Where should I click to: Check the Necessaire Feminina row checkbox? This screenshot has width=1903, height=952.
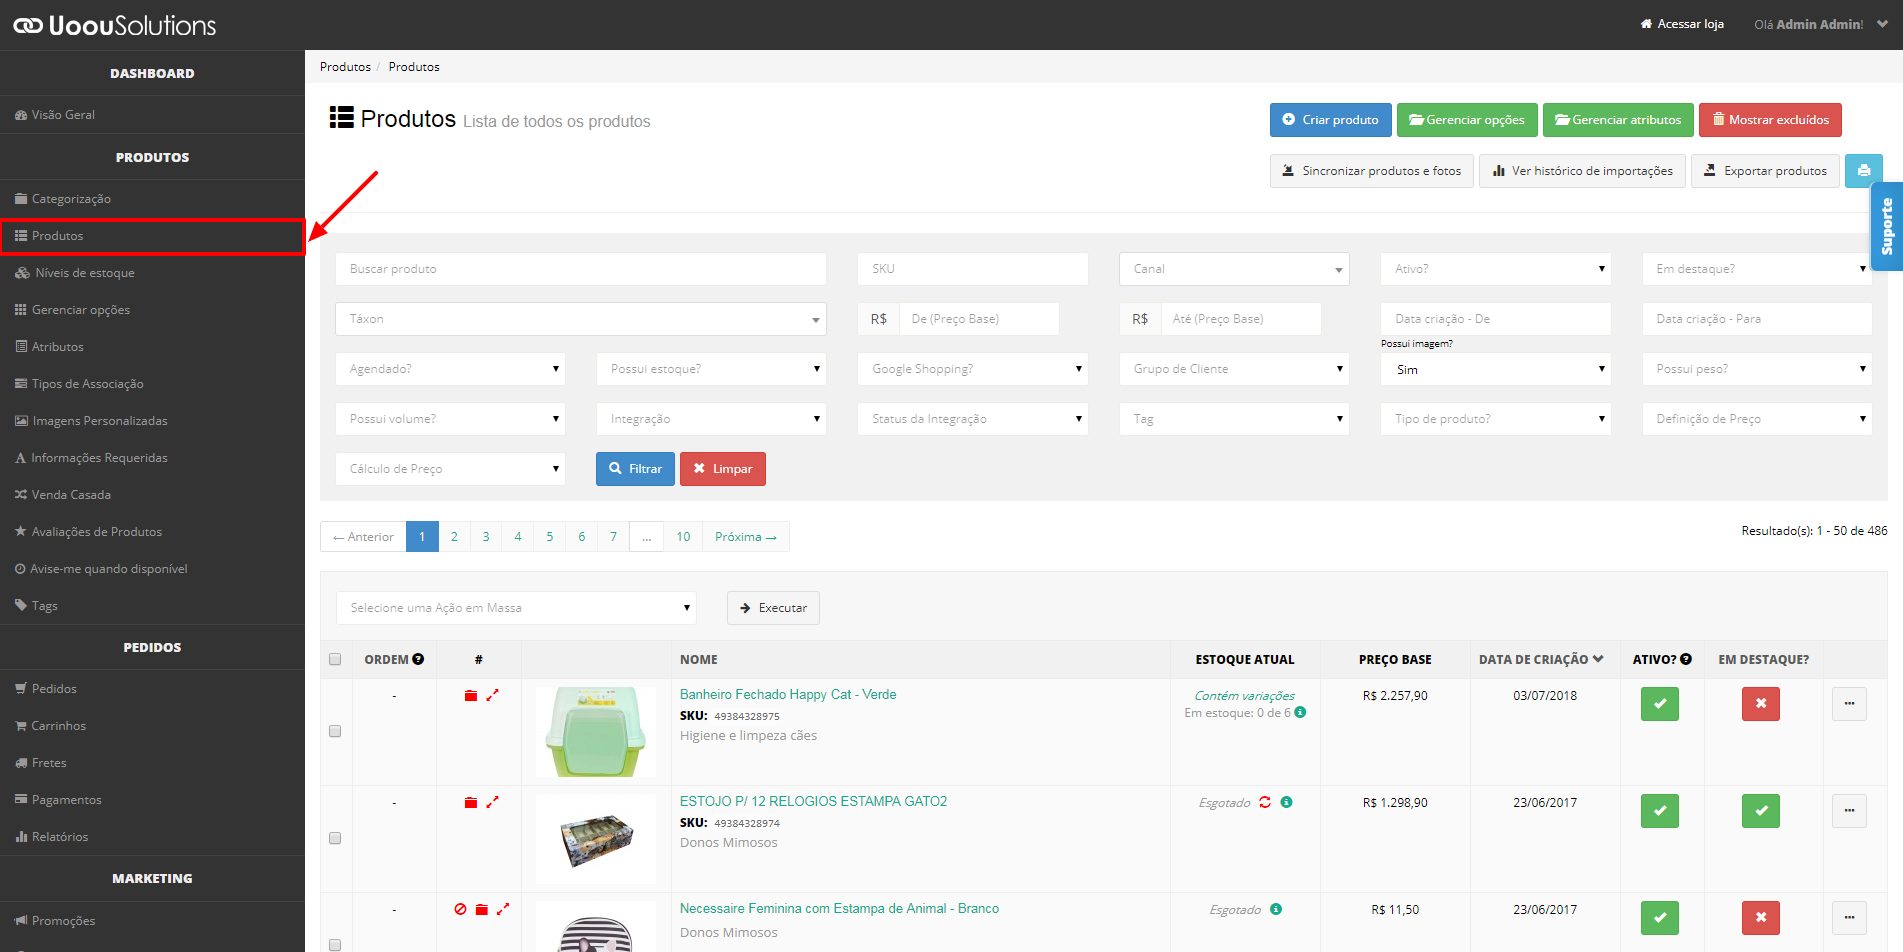pos(335,944)
